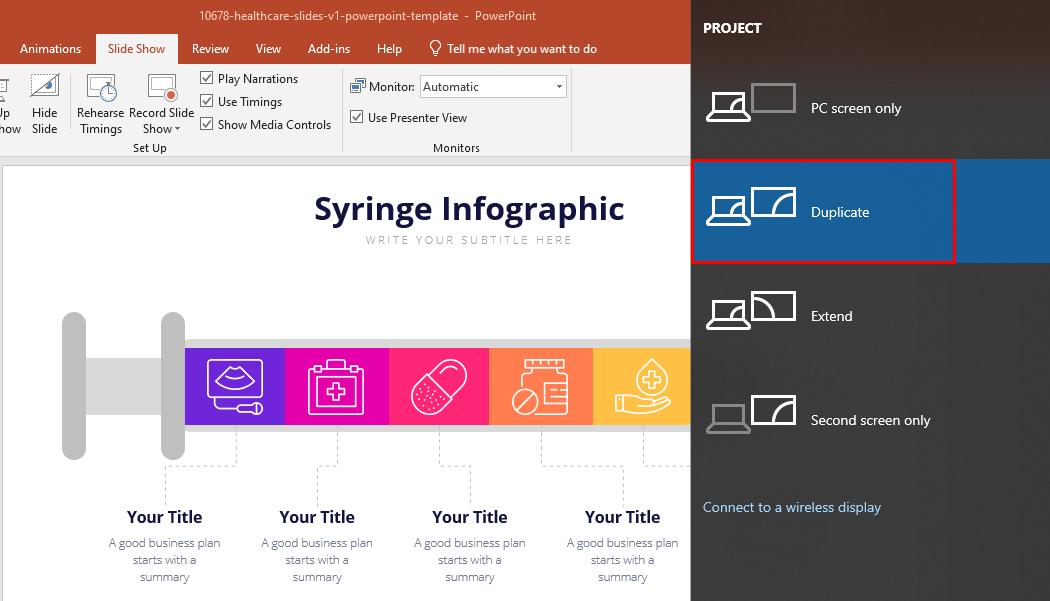Click the Monitor icon beside Automatic
The image size is (1050, 601).
tap(357, 86)
